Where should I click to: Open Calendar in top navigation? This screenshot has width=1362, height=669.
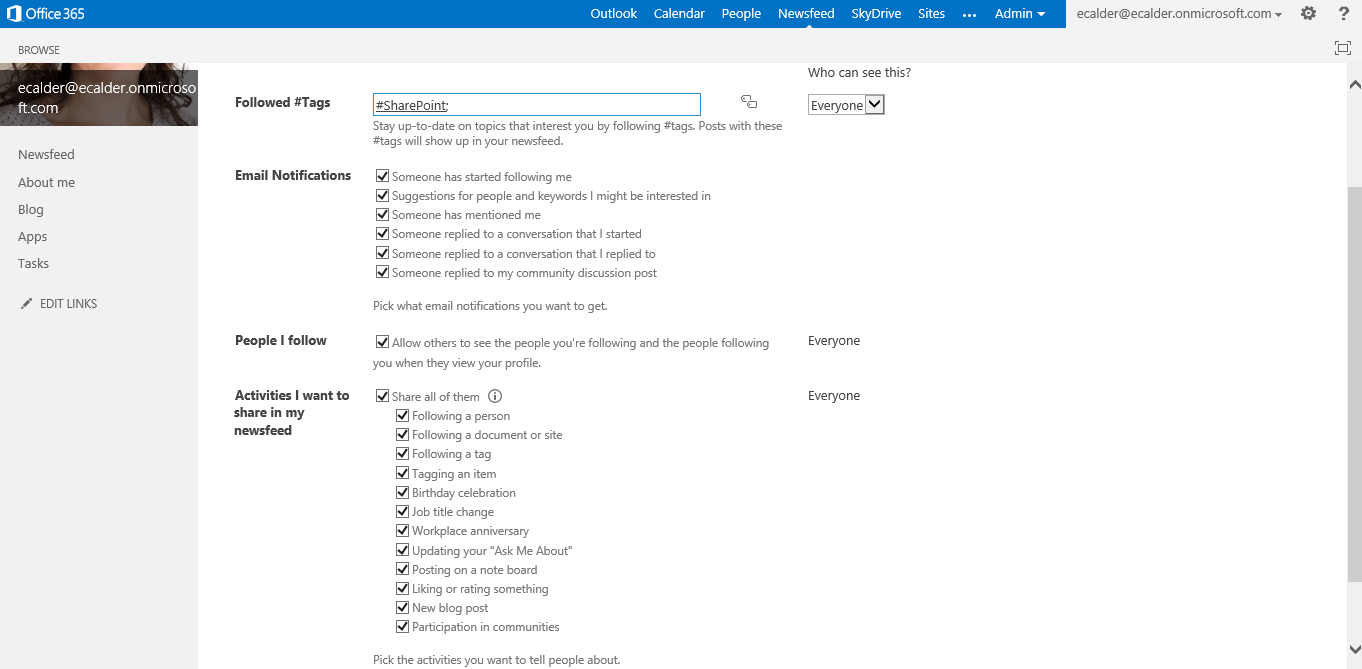click(679, 14)
